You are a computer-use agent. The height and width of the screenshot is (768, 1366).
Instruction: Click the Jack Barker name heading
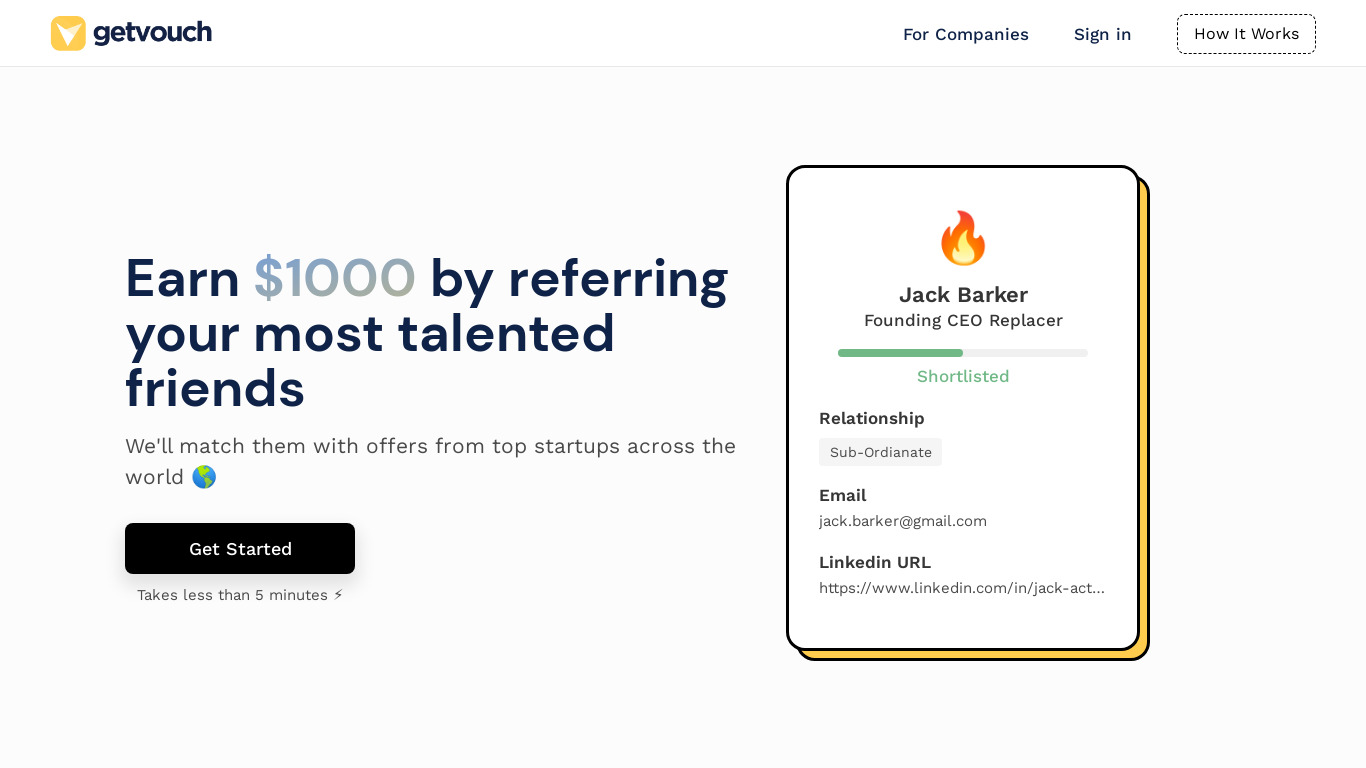tap(962, 294)
